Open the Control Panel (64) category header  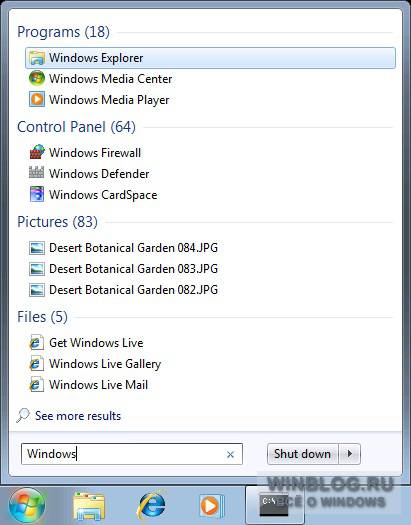click(76, 127)
